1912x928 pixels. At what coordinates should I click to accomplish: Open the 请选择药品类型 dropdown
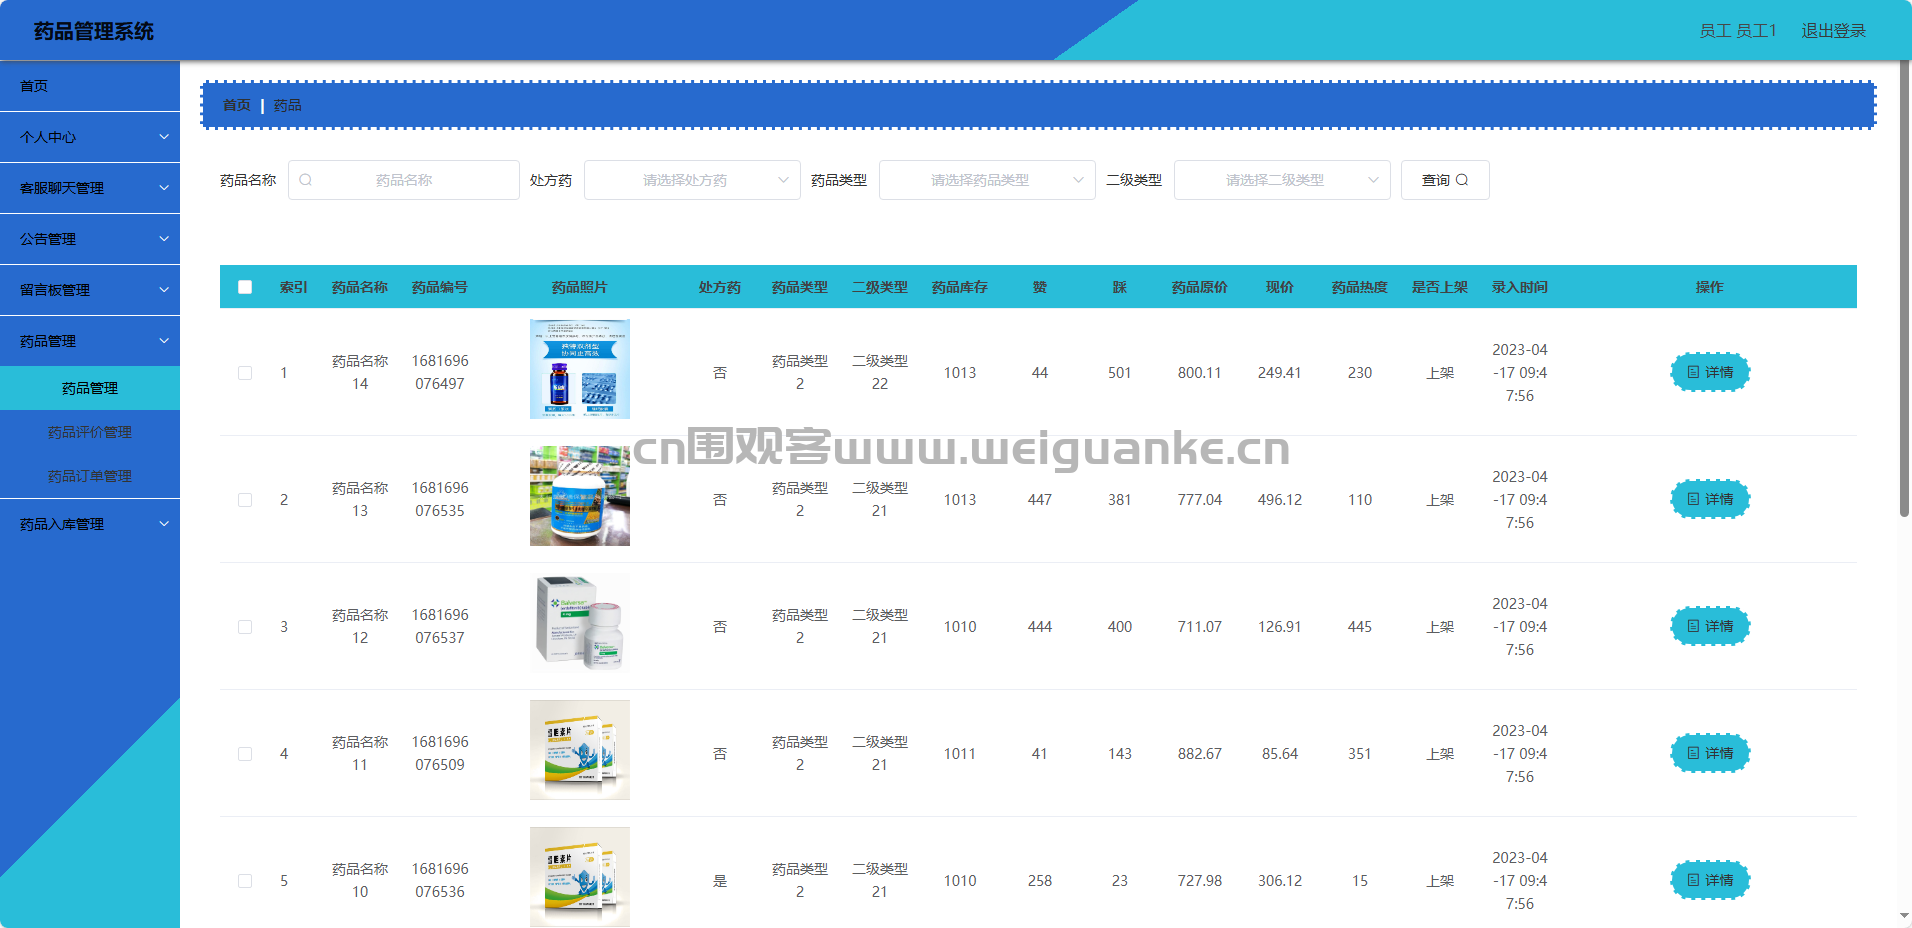click(987, 180)
